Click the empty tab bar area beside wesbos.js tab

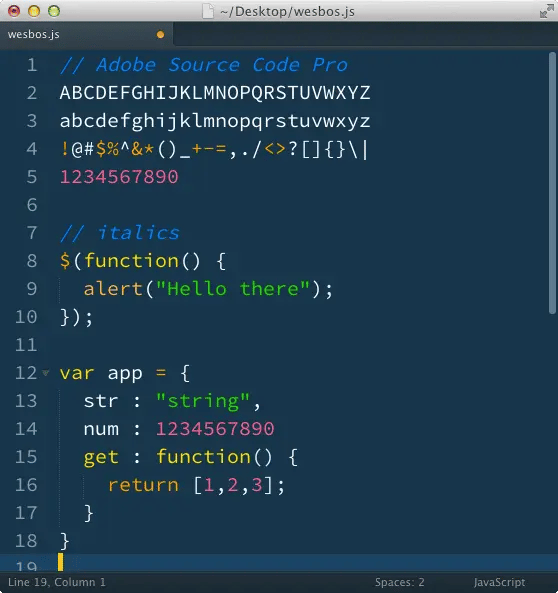[365, 34]
